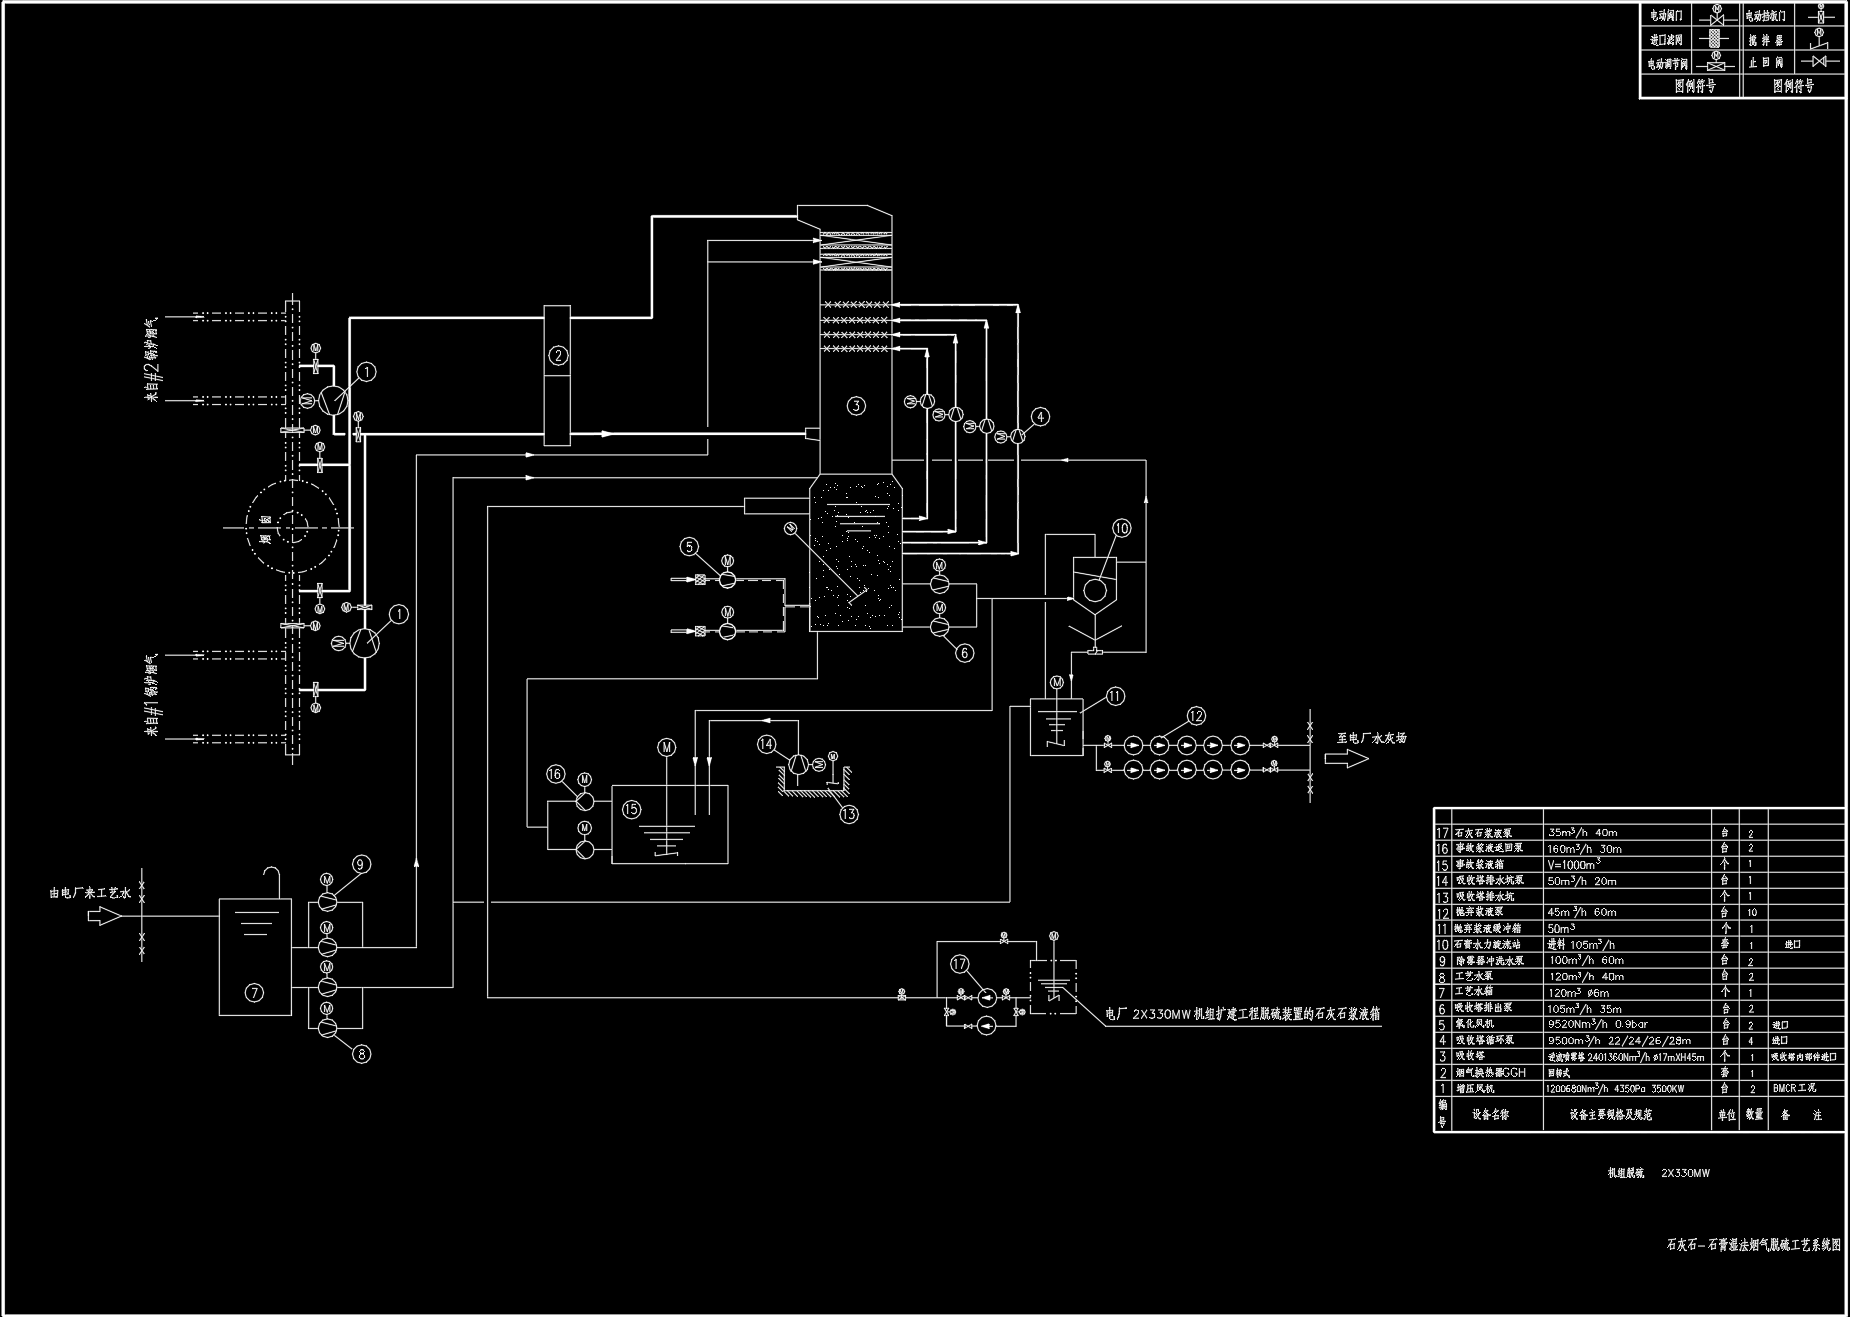The height and width of the screenshot is (1317, 1850).
Task: Select balloon number 17 at limestone slurry pump
Action: (960, 964)
